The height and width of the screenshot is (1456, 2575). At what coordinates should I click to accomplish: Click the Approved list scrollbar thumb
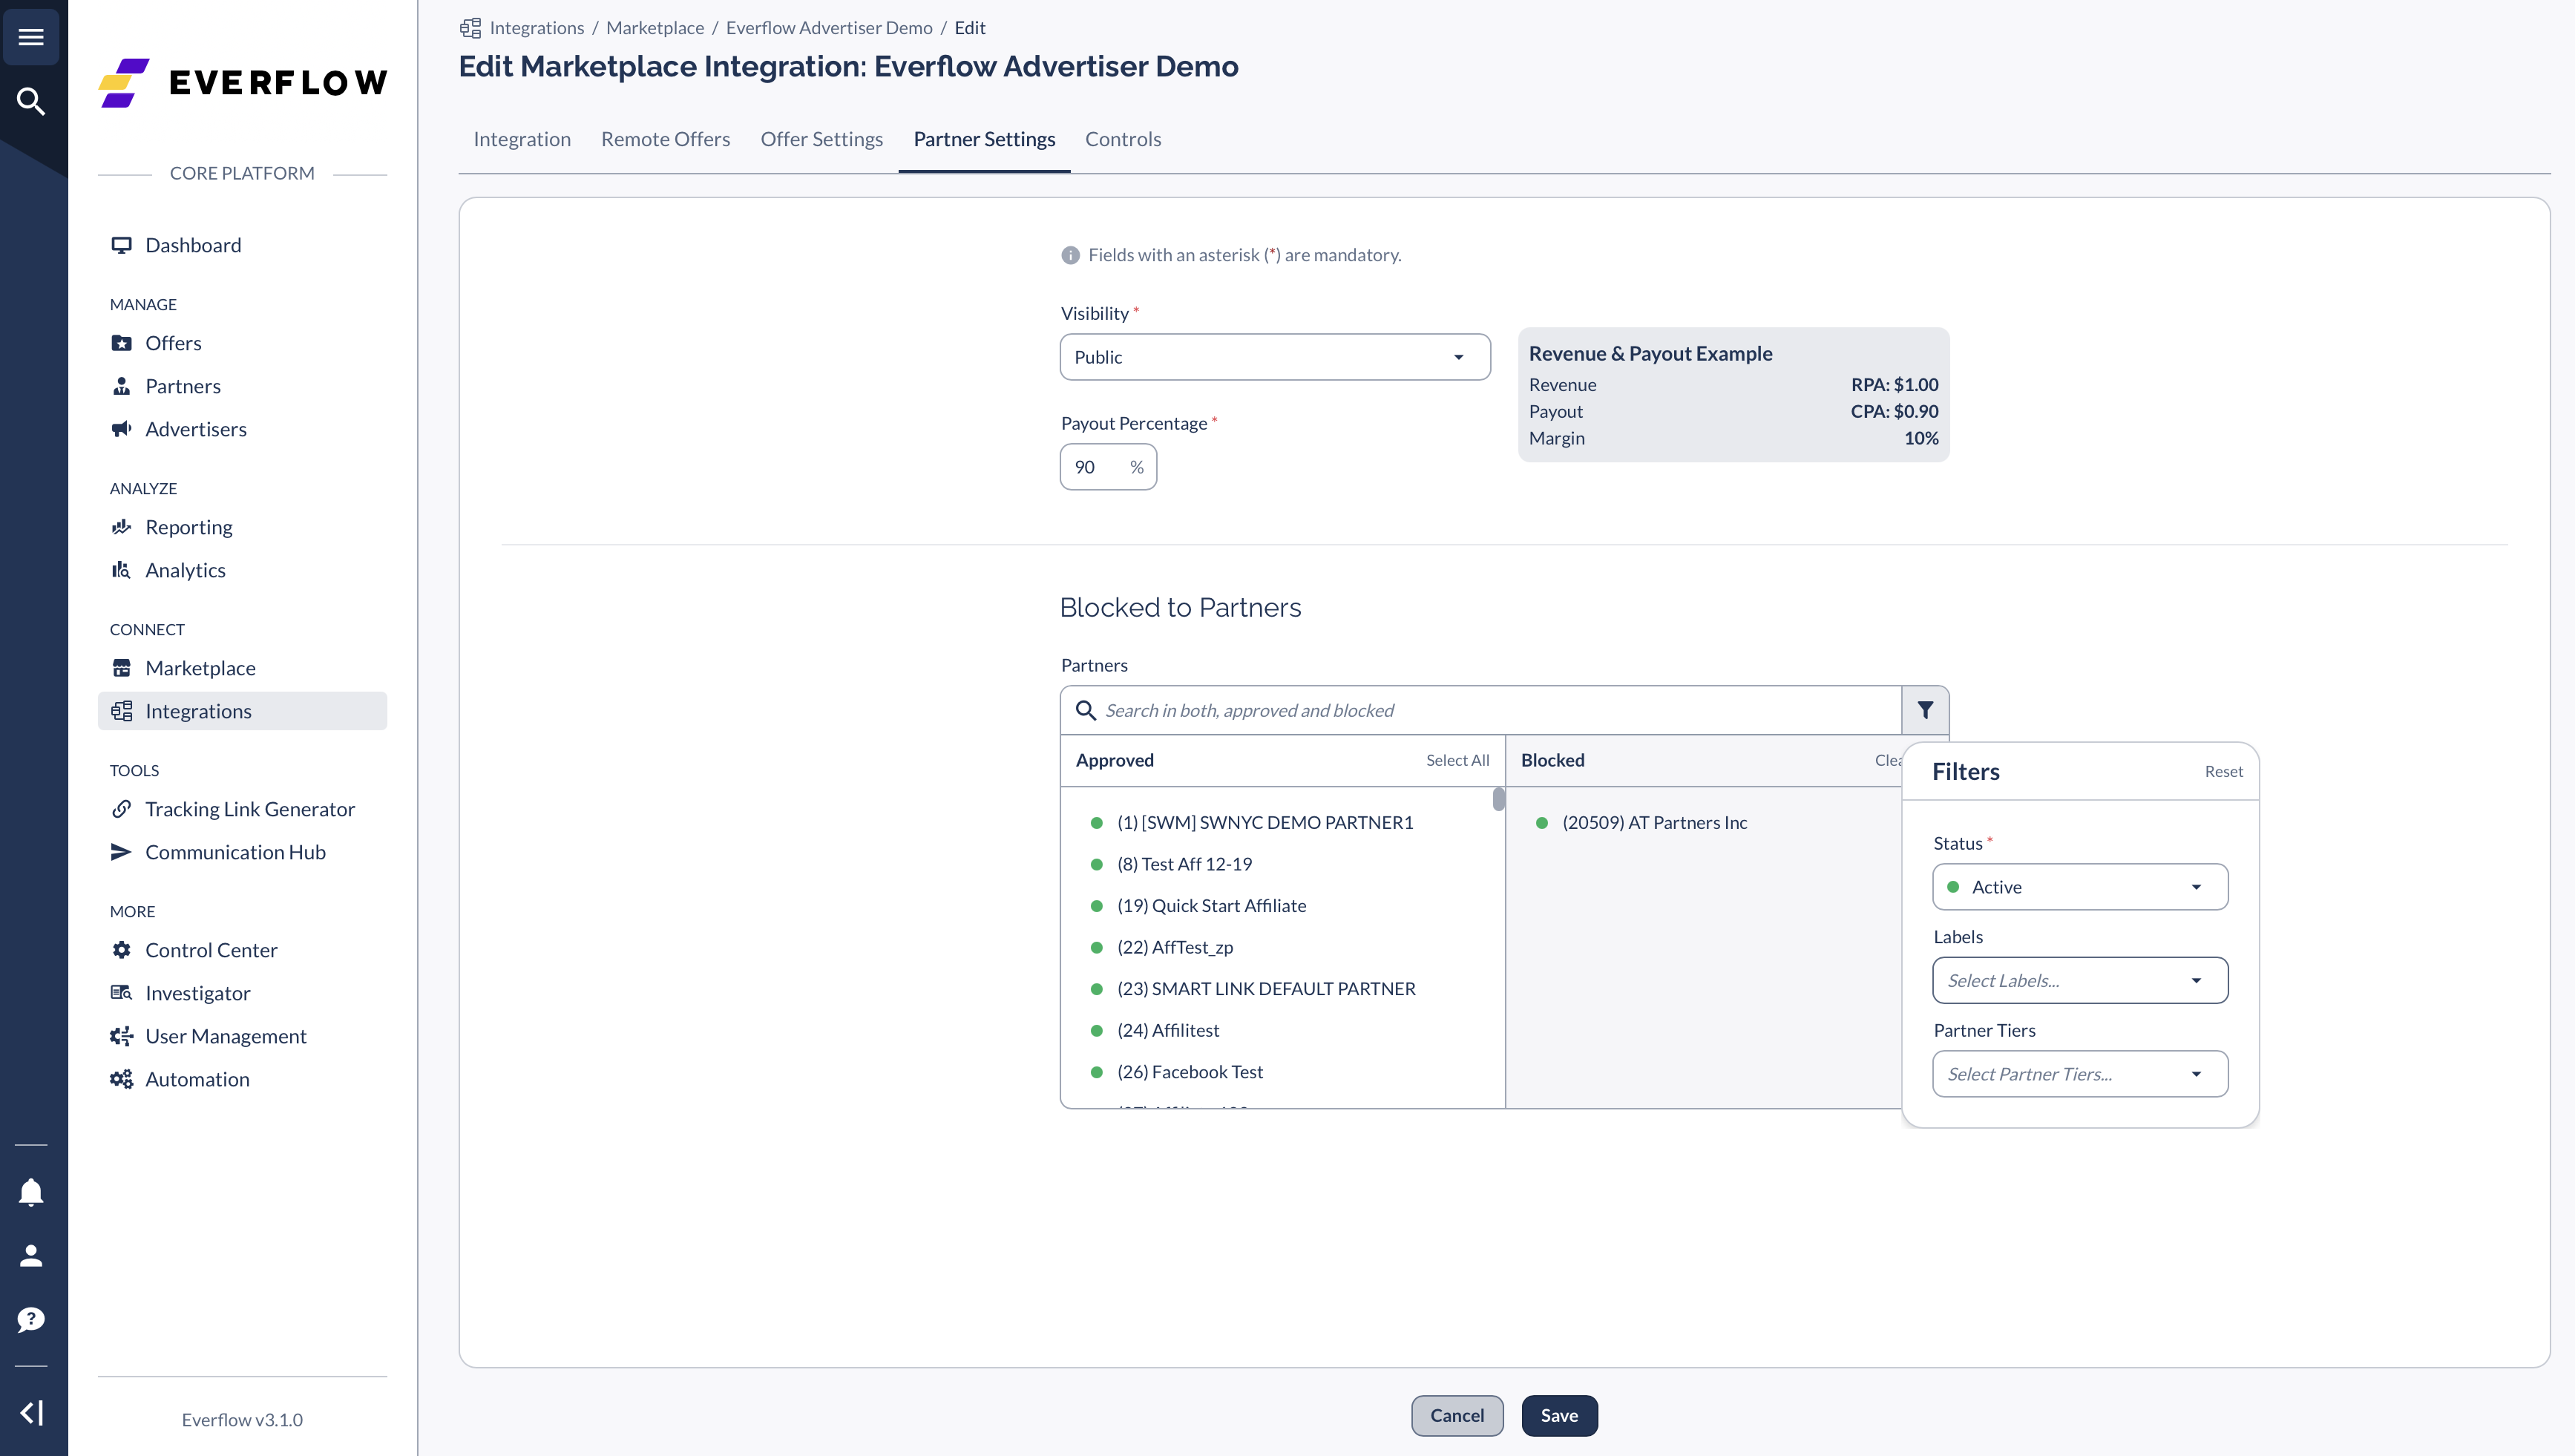(x=1498, y=799)
